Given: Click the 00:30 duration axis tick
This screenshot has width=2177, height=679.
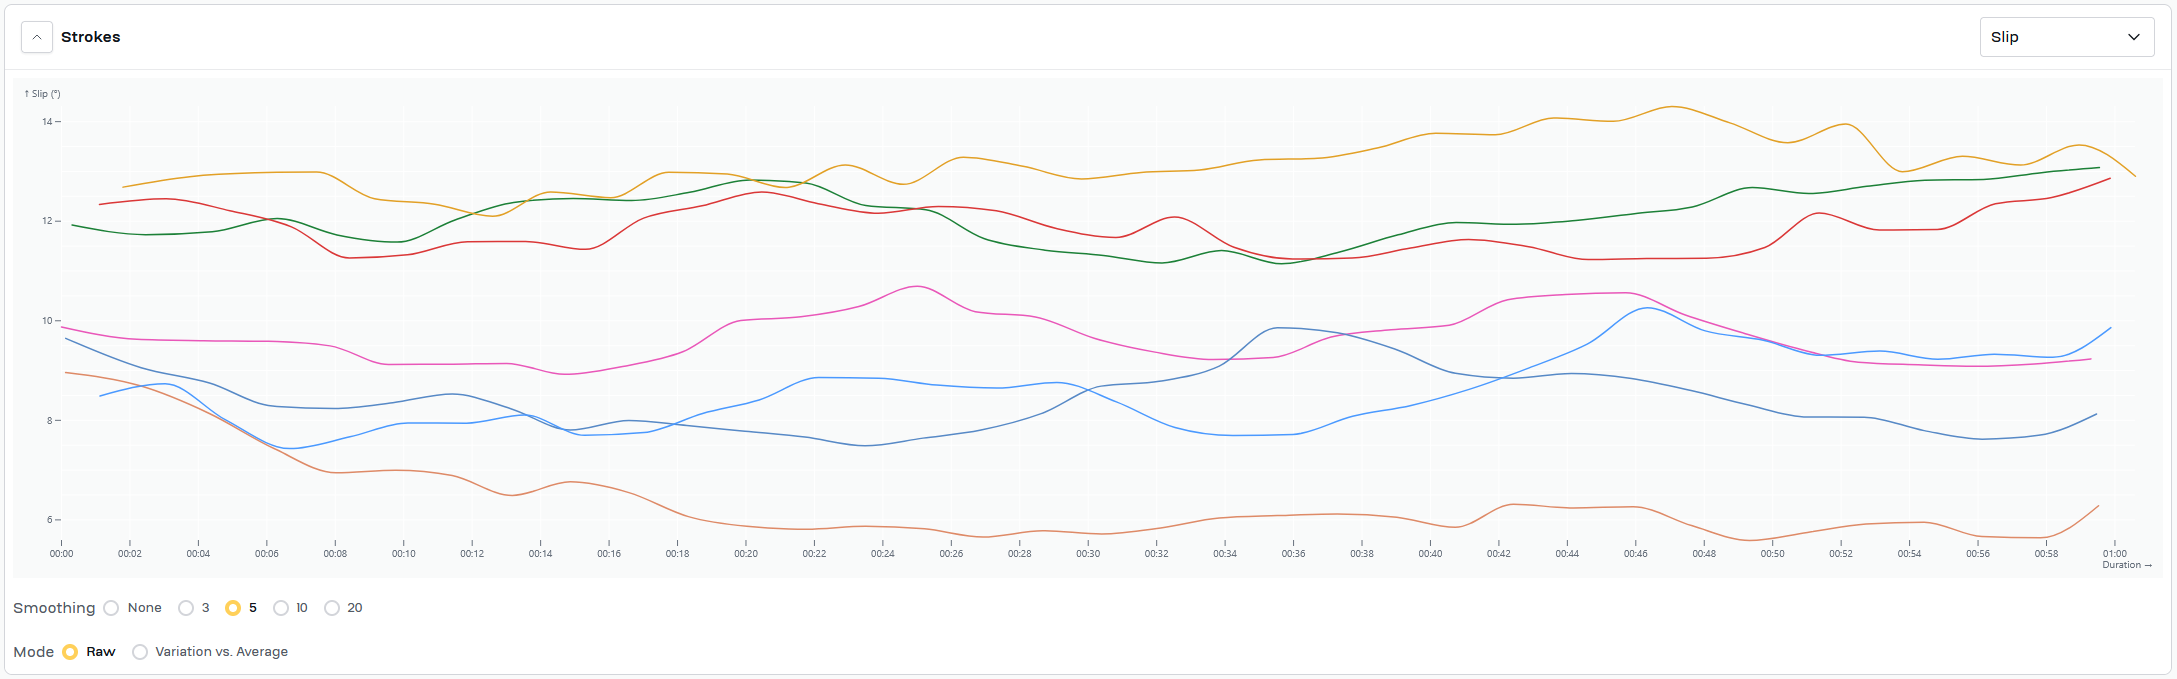Looking at the screenshot, I should (x=1088, y=553).
